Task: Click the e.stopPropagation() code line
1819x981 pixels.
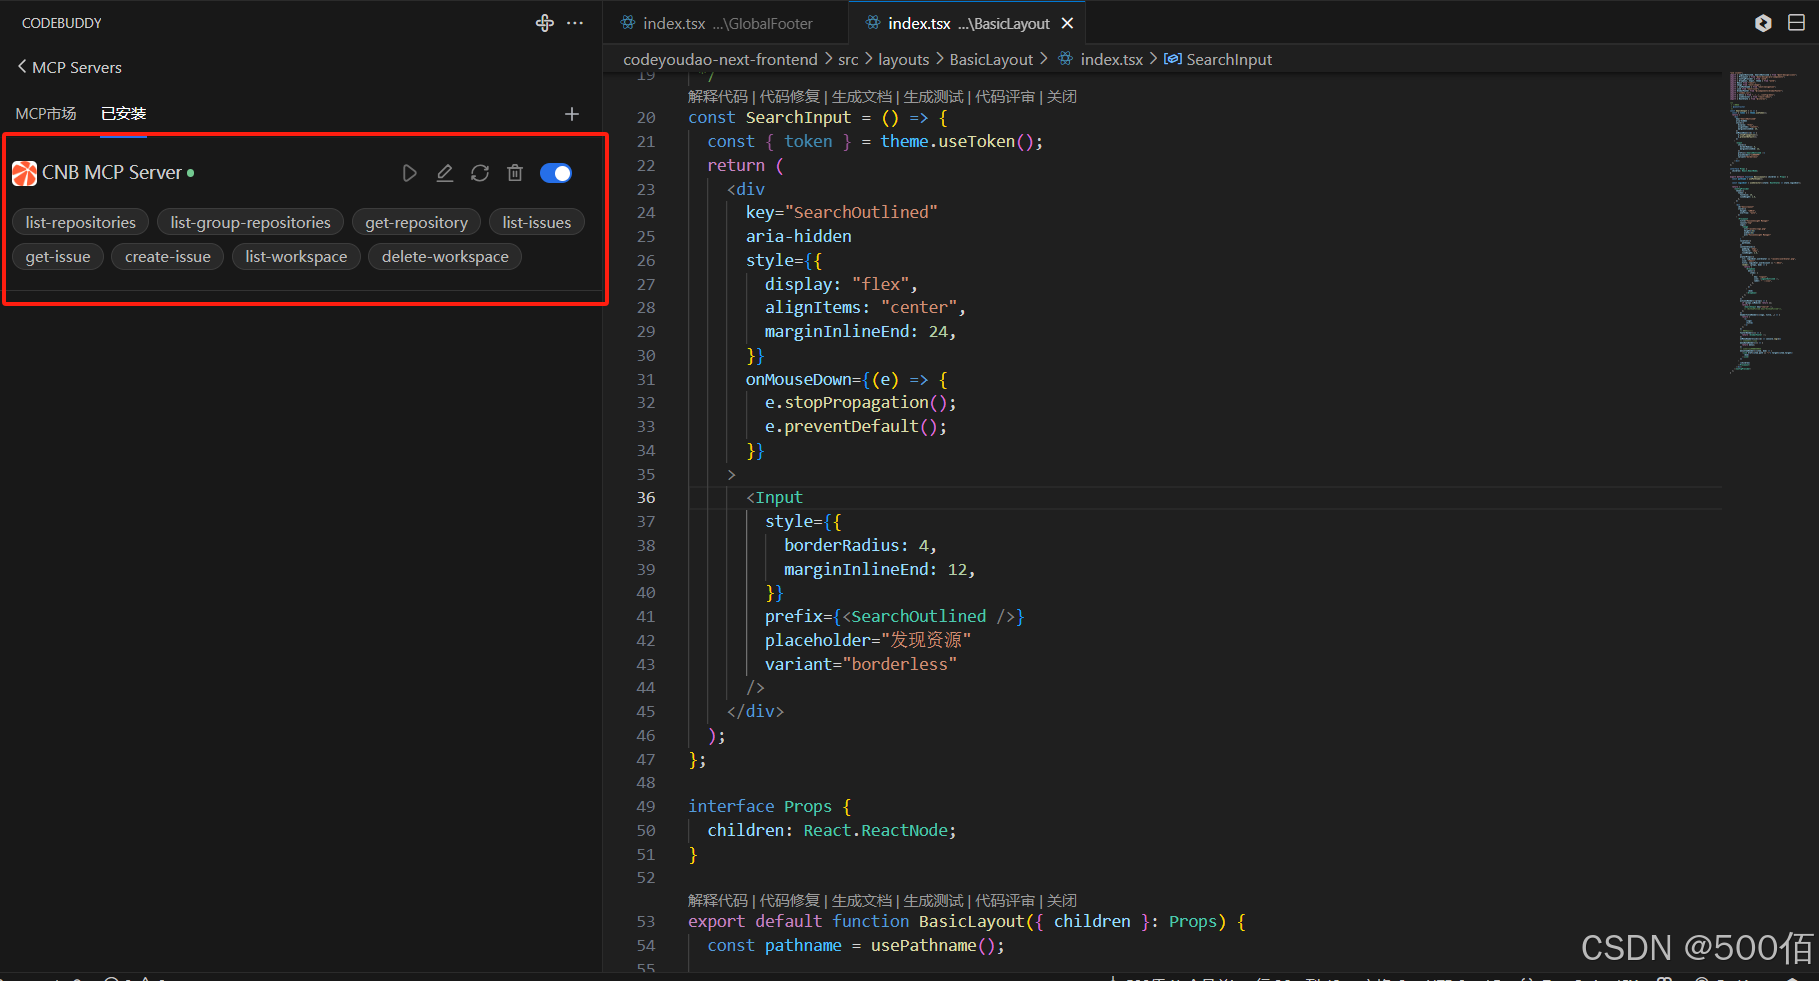Action: coord(861,403)
